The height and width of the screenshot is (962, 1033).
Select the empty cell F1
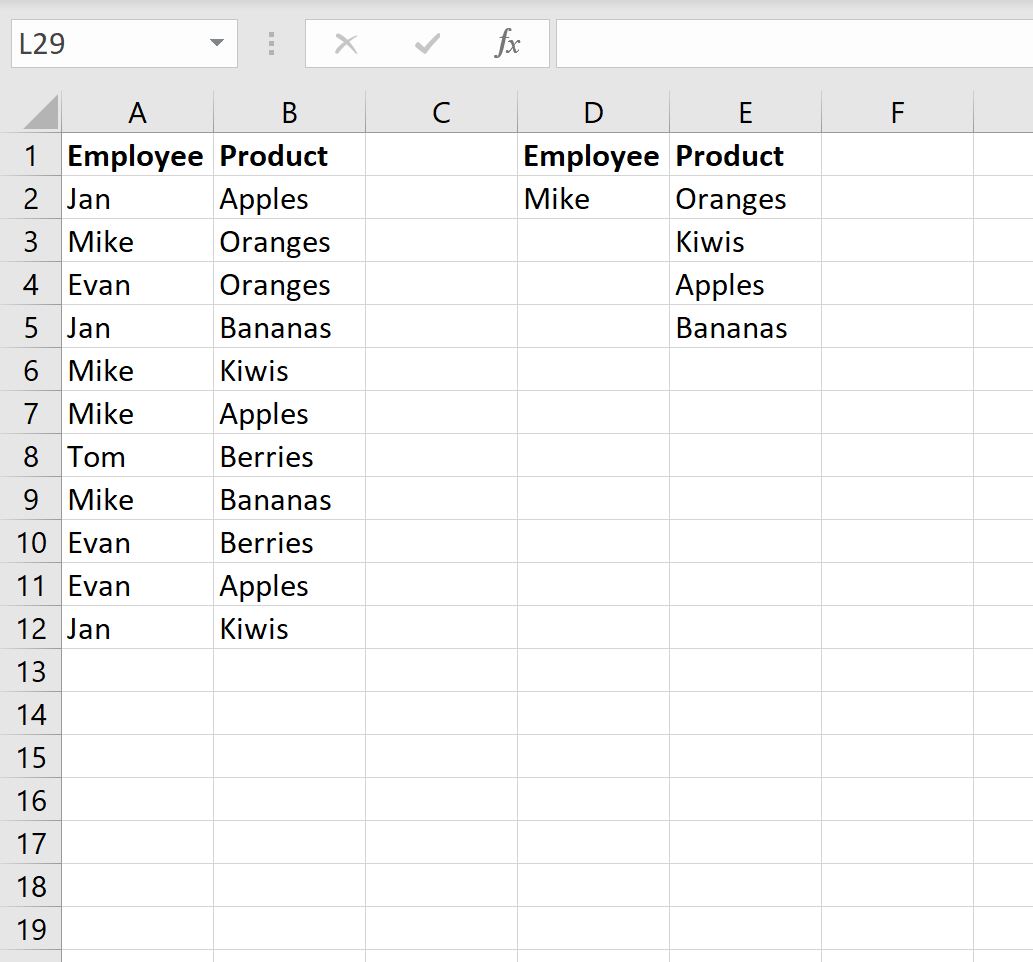896,155
